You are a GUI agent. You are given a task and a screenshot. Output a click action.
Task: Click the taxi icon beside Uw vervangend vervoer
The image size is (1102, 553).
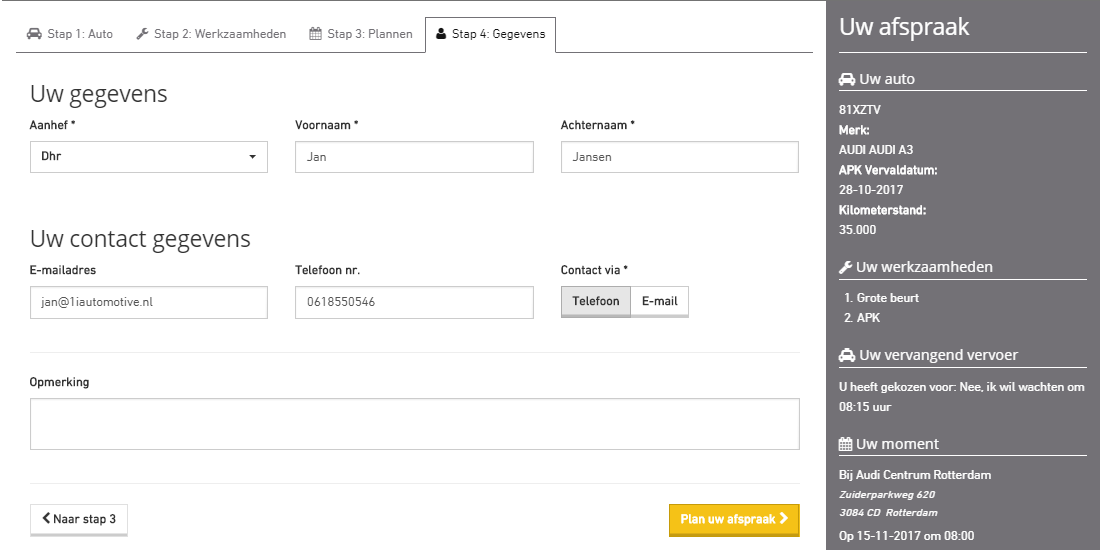tap(847, 356)
